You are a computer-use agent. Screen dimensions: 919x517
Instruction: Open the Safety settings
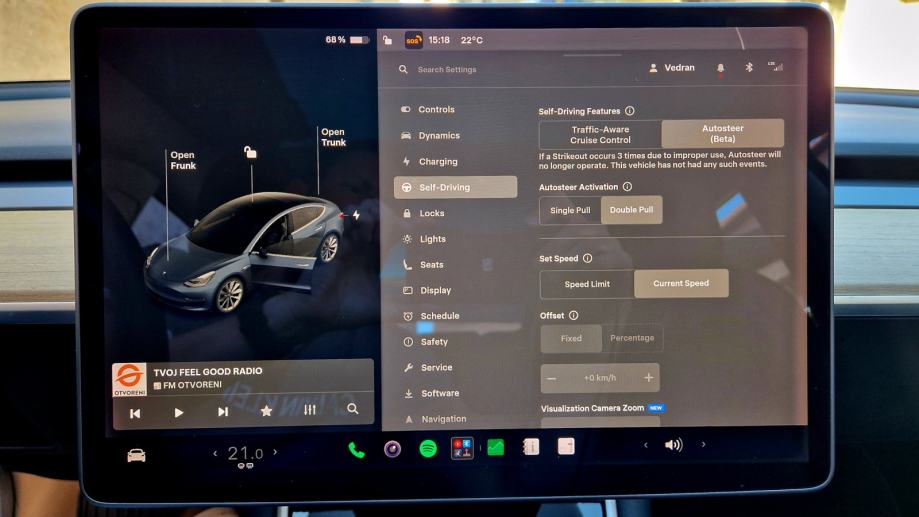click(426, 342)
